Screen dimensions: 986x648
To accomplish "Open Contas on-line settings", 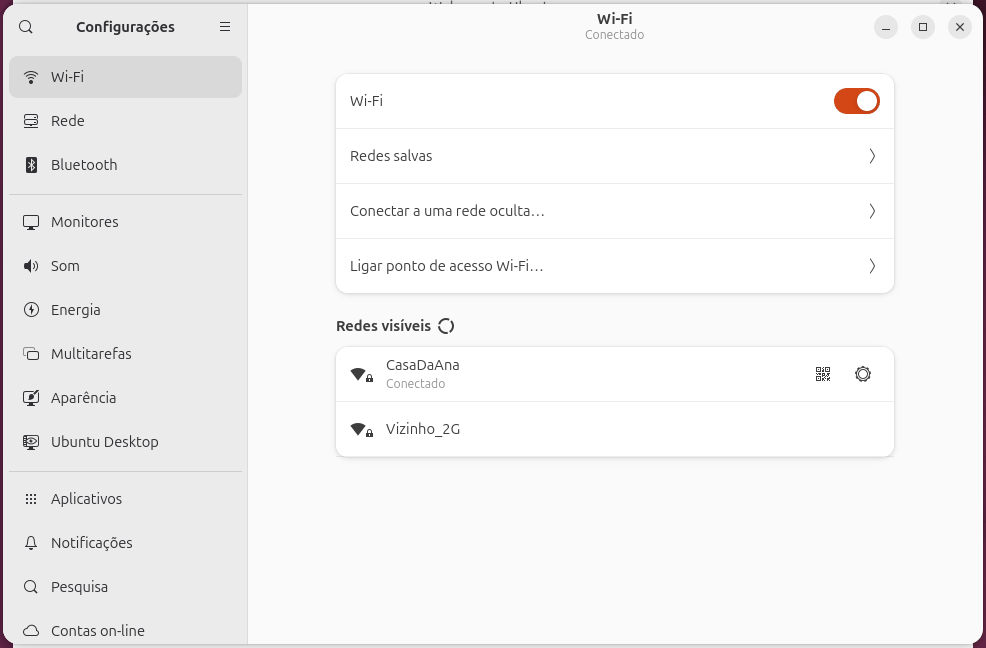I will point(125,631).
